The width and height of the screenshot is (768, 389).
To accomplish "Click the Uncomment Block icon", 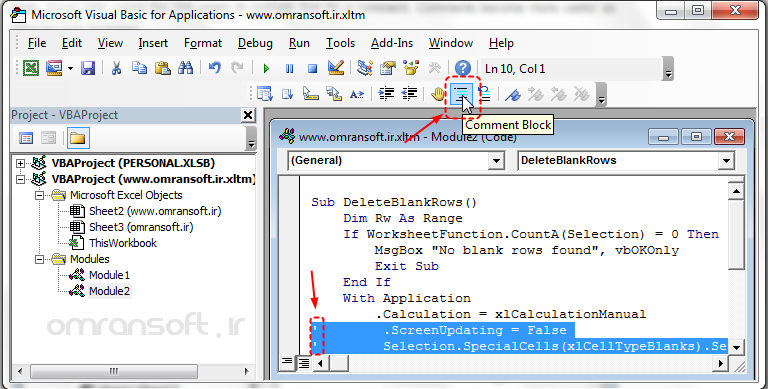I will point(484,94).
